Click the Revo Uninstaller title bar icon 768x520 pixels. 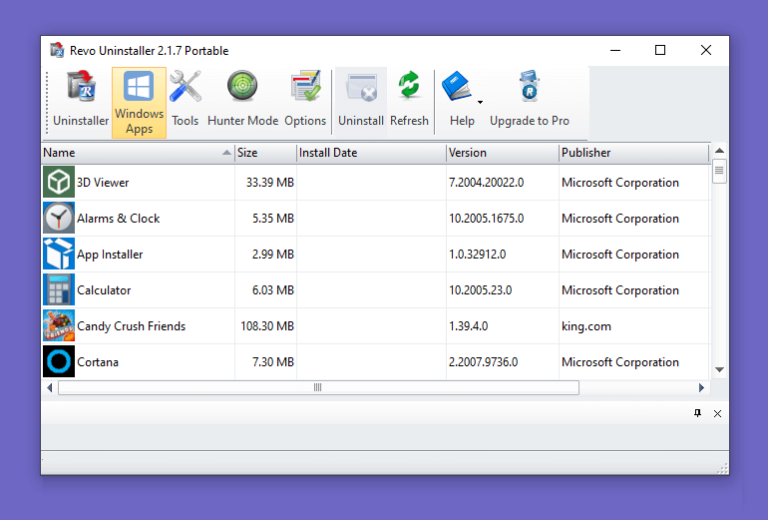pyautogui.click(x=57, y=50)
